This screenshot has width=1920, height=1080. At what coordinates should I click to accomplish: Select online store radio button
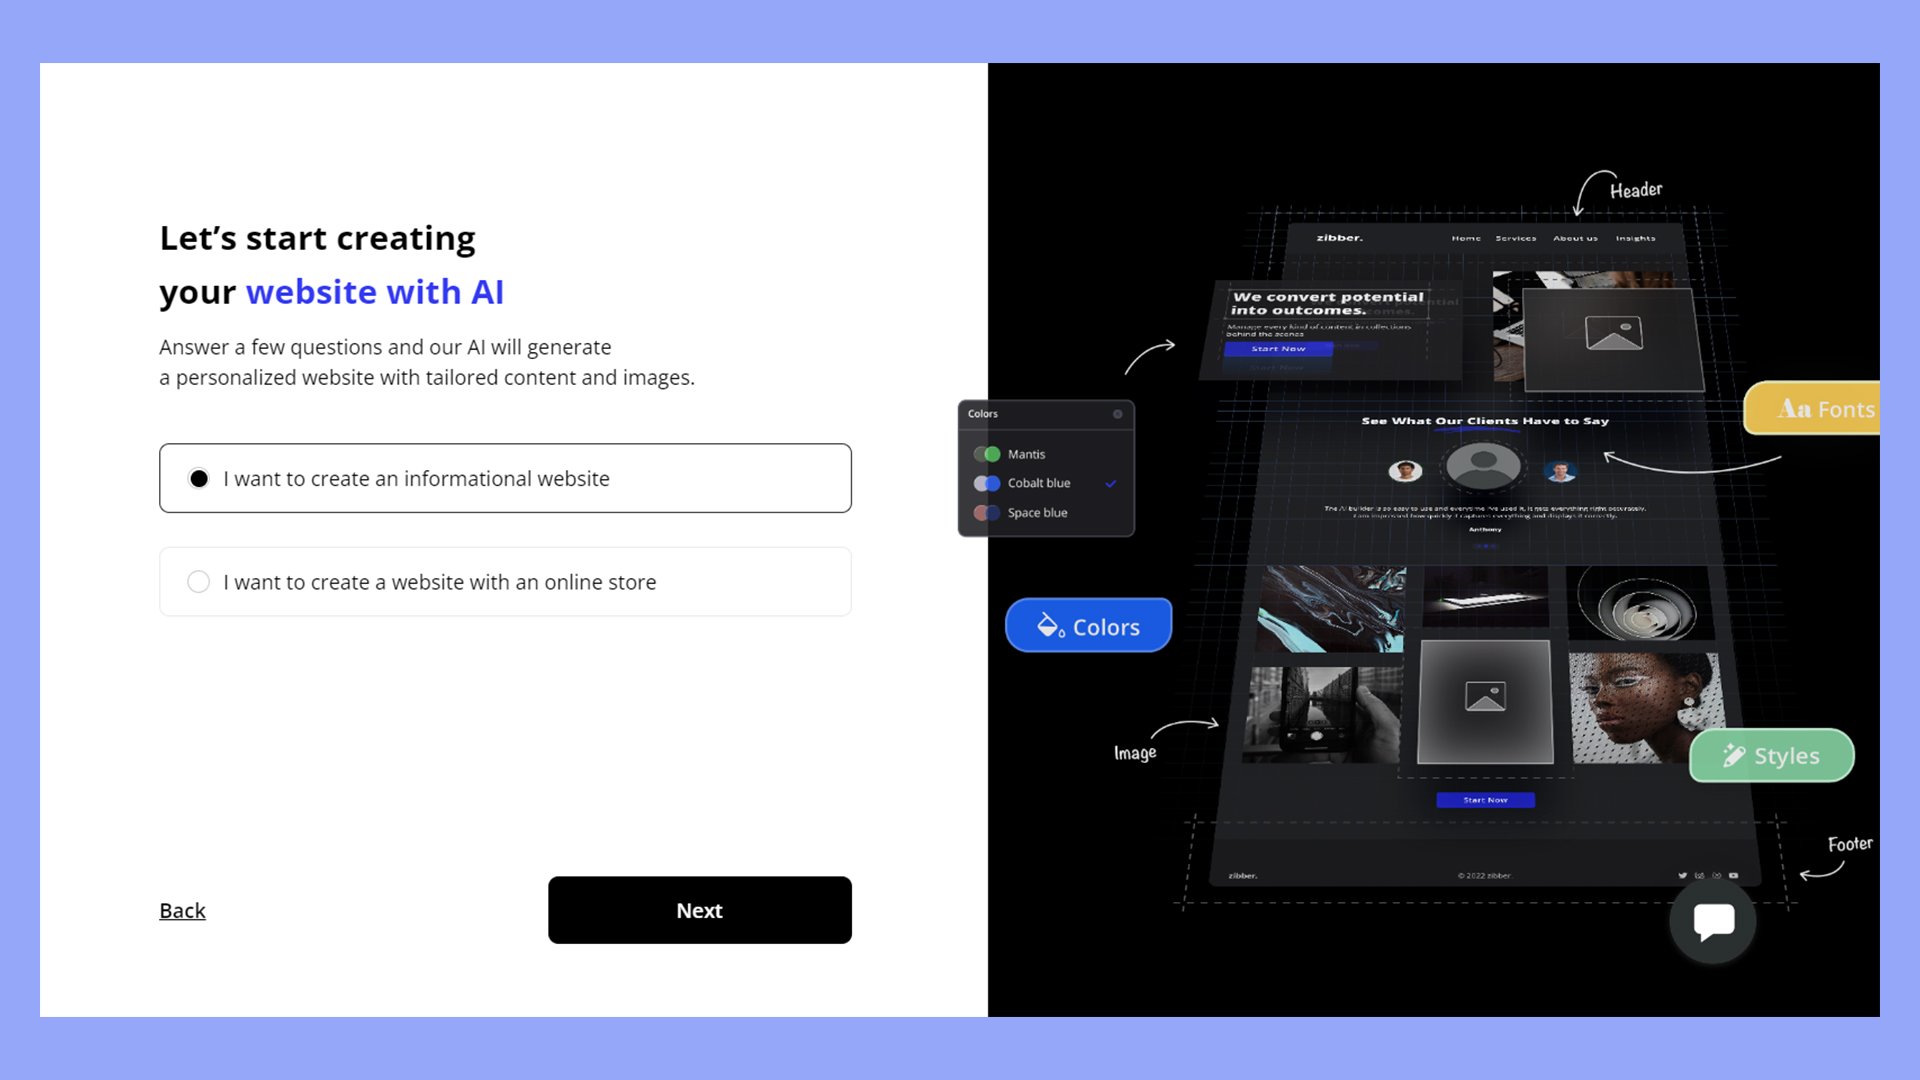point(198,580)
